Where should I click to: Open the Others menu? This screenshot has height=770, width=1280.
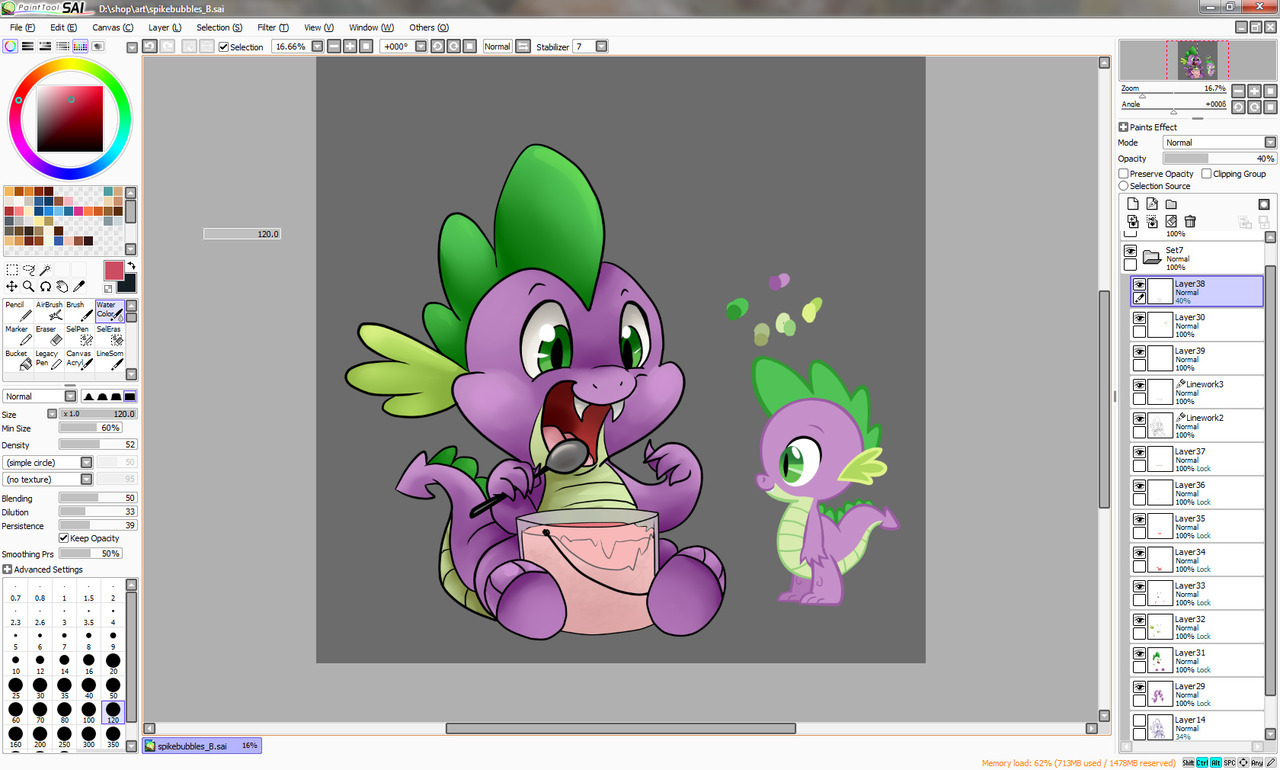pos(429,28)
